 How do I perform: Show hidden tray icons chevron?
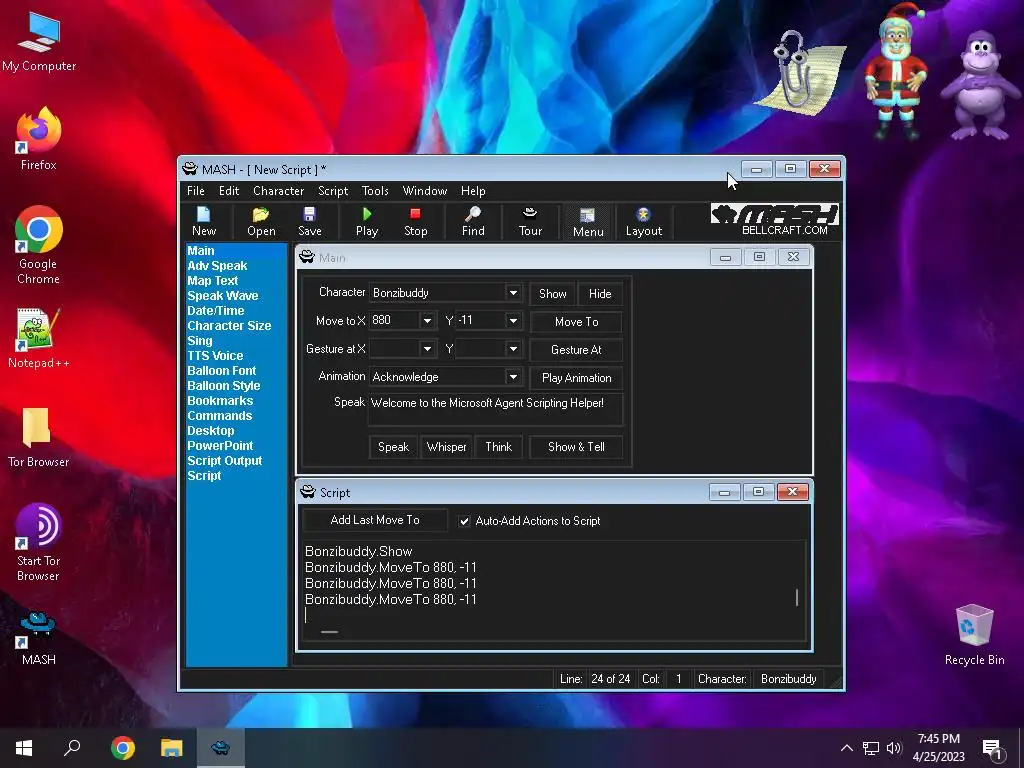coord(846,748)
